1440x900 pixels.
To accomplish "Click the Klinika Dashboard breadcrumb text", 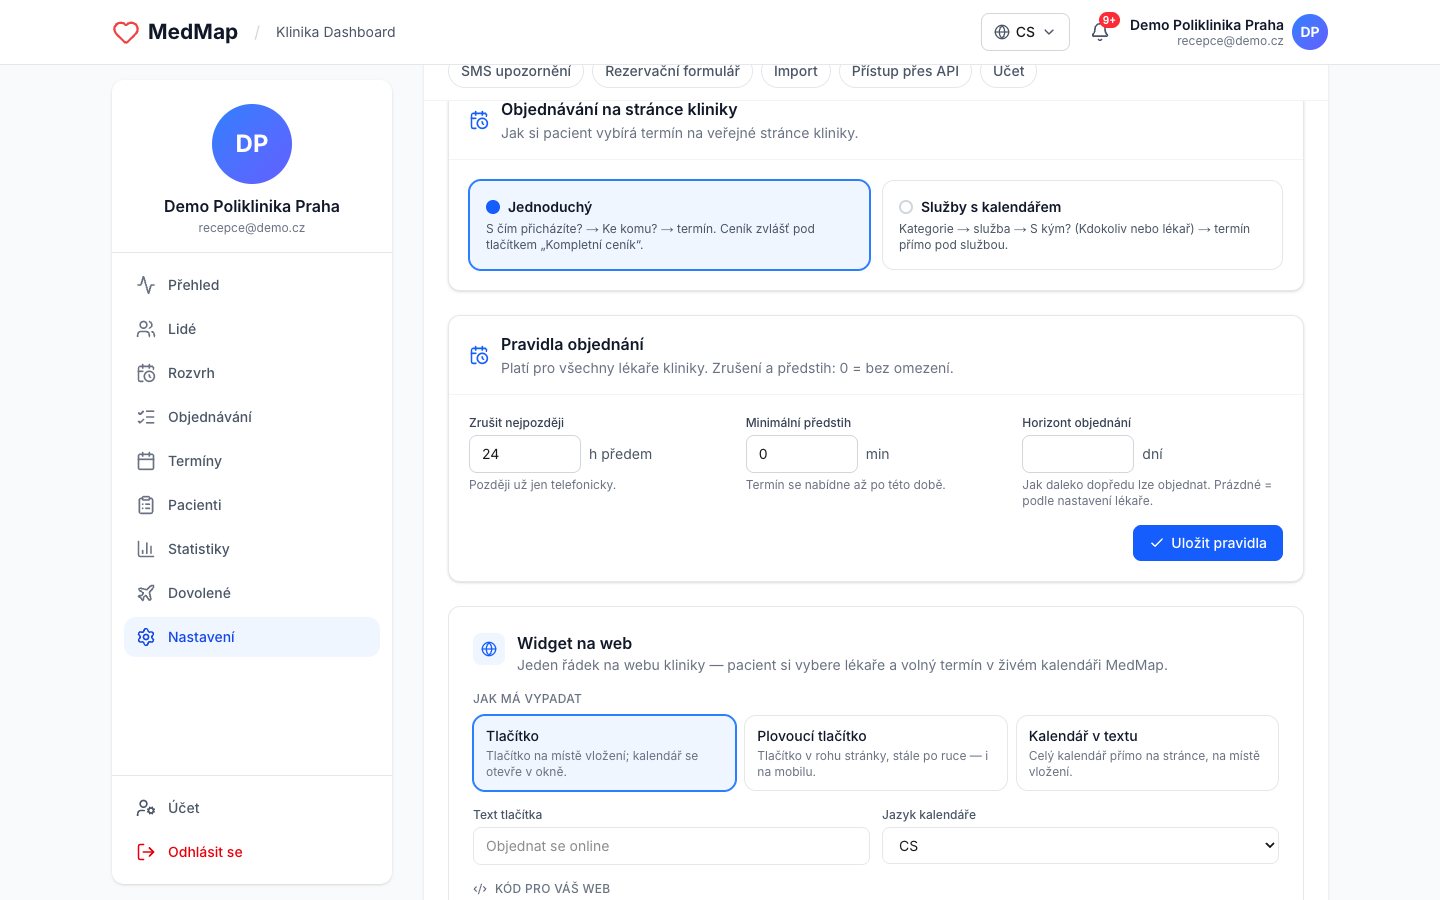I will 336,32.
